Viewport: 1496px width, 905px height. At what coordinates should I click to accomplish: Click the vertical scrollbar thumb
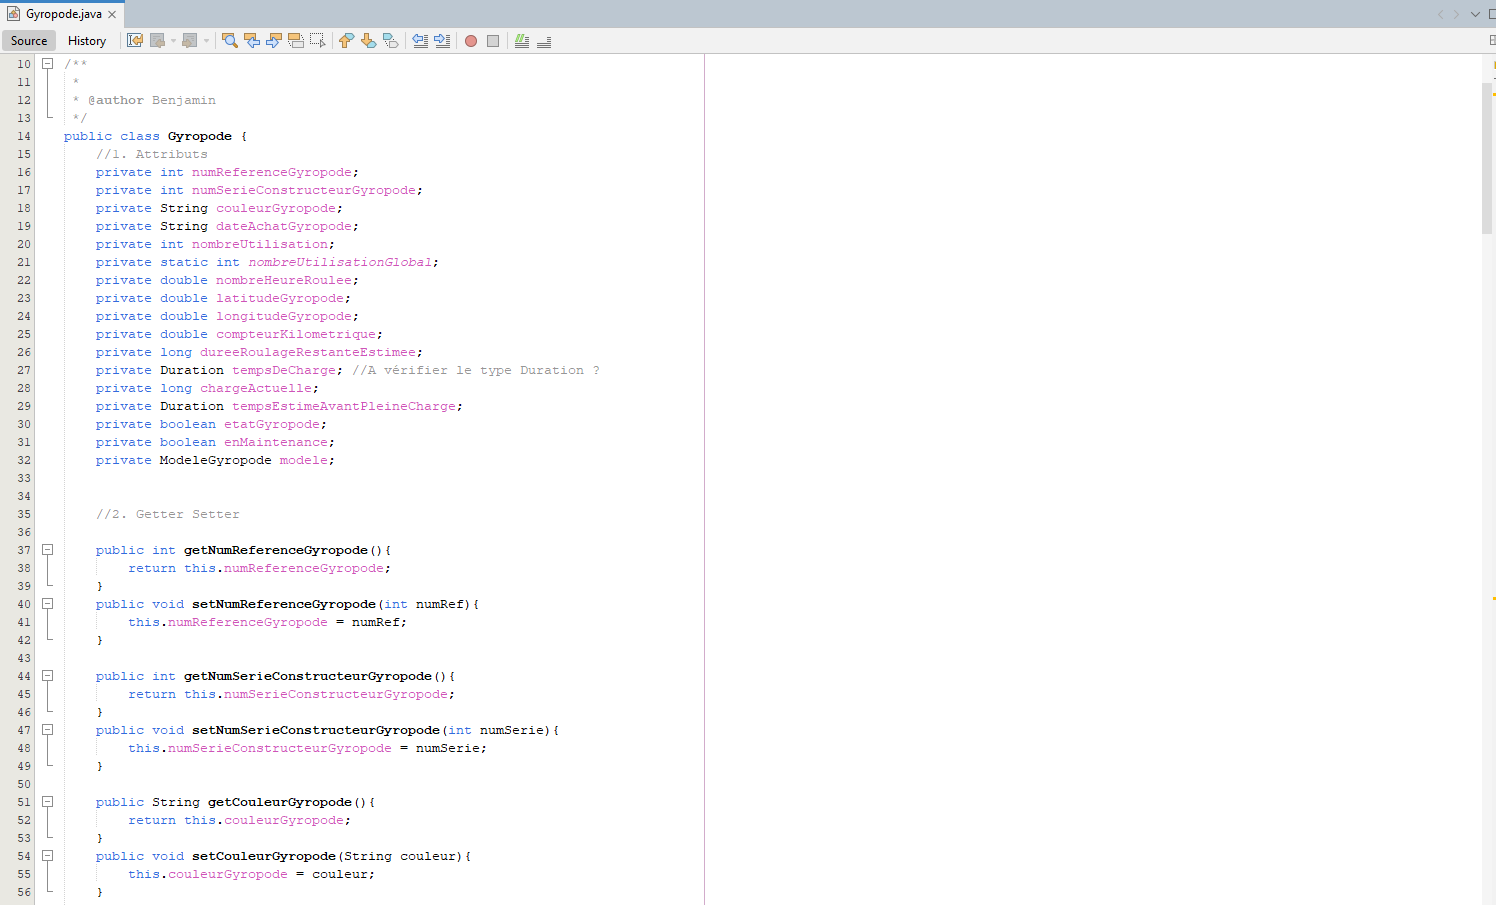point(1486,157)
